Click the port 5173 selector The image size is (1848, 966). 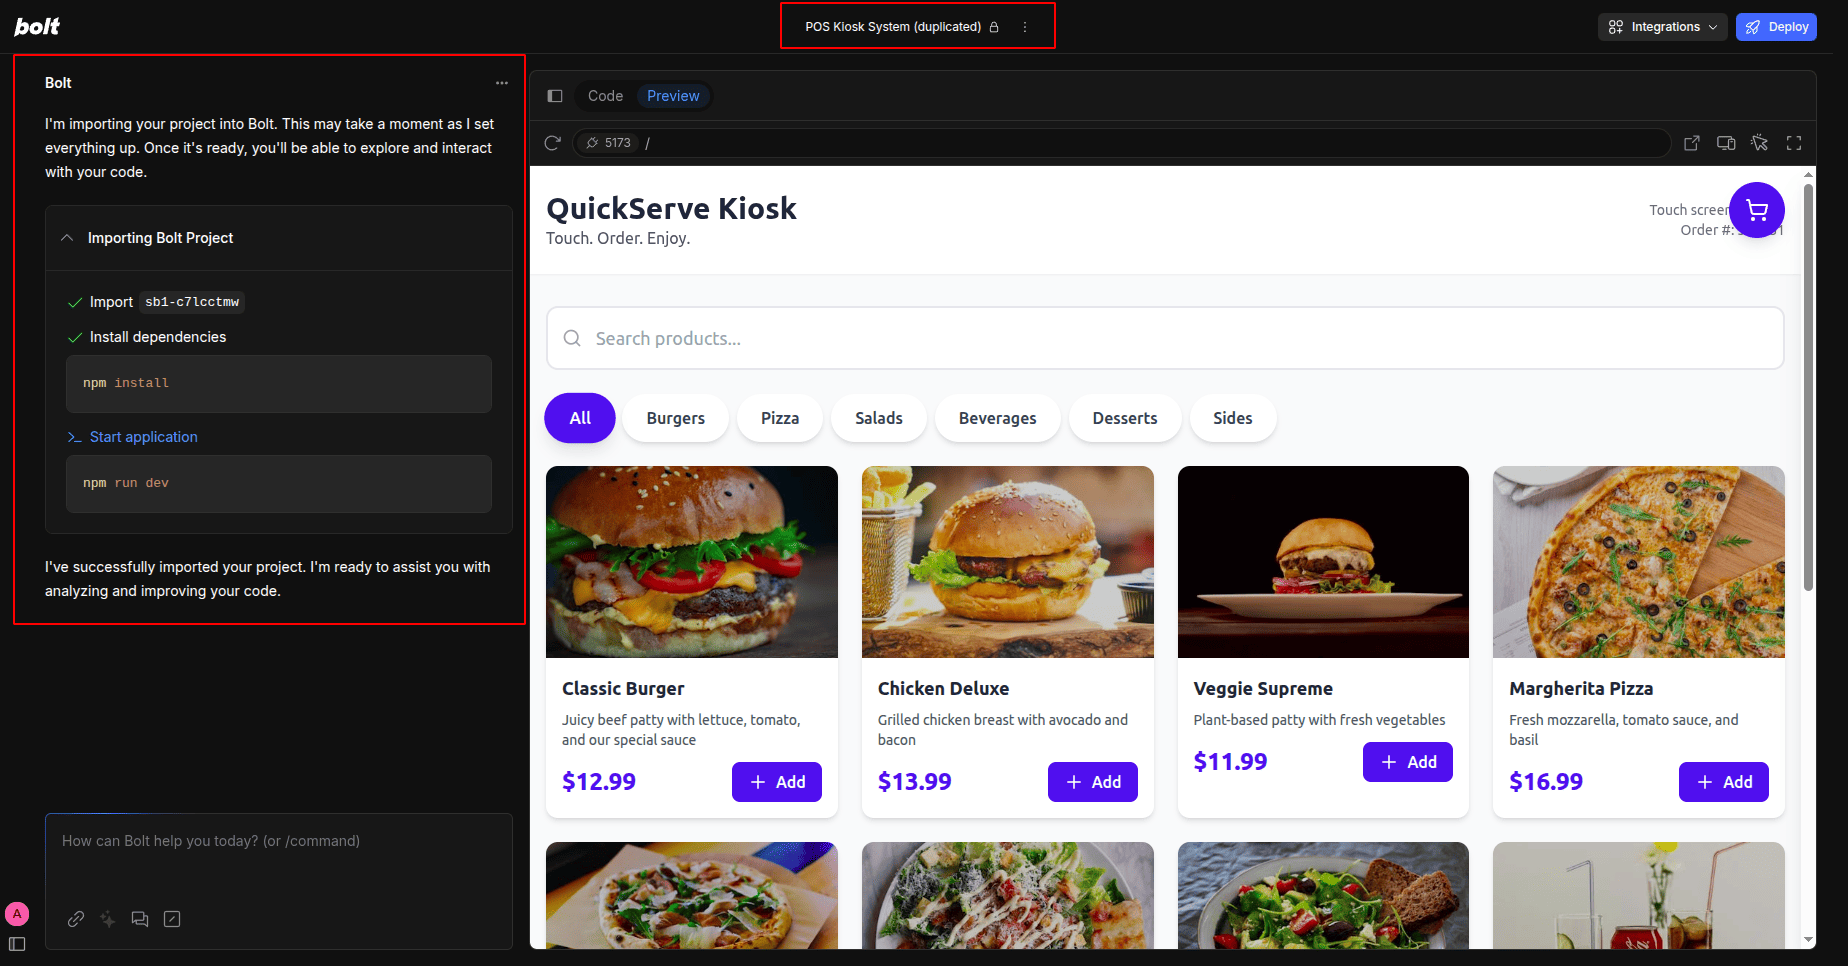tap(609, 143)
